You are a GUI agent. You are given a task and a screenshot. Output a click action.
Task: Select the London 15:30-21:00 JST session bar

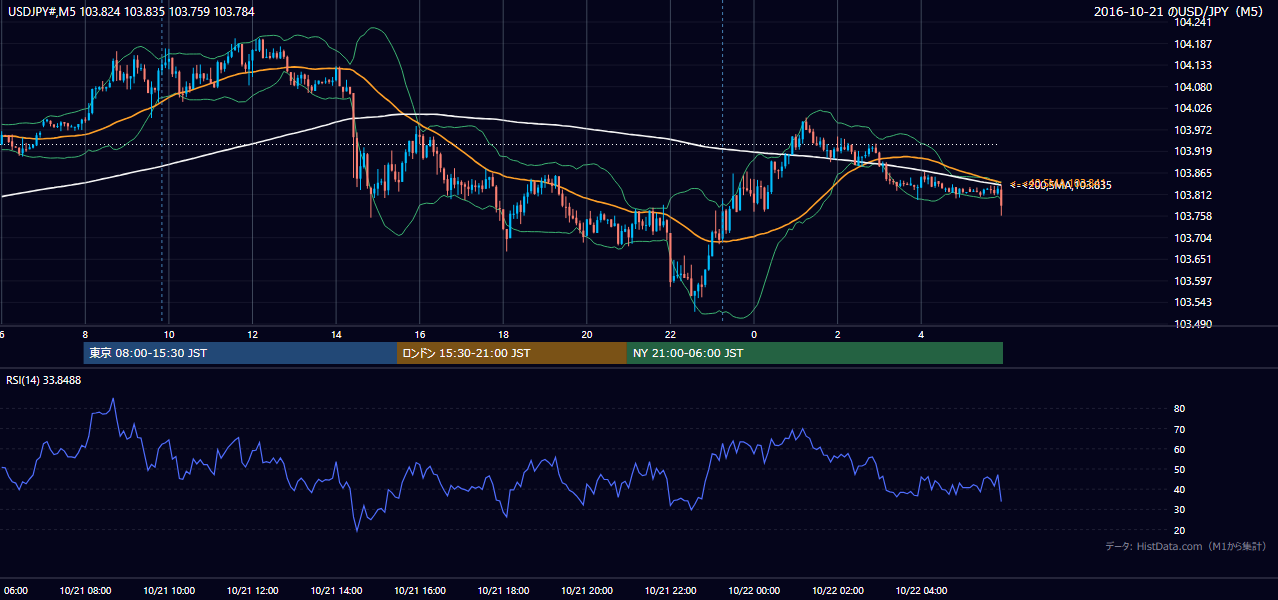(x=512, y=353)
